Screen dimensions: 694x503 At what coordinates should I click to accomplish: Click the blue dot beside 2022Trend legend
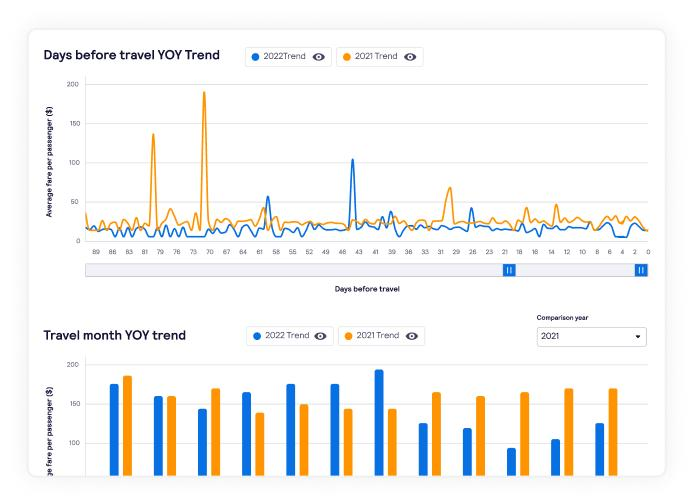pyautogui.click(x=255, y=57)
